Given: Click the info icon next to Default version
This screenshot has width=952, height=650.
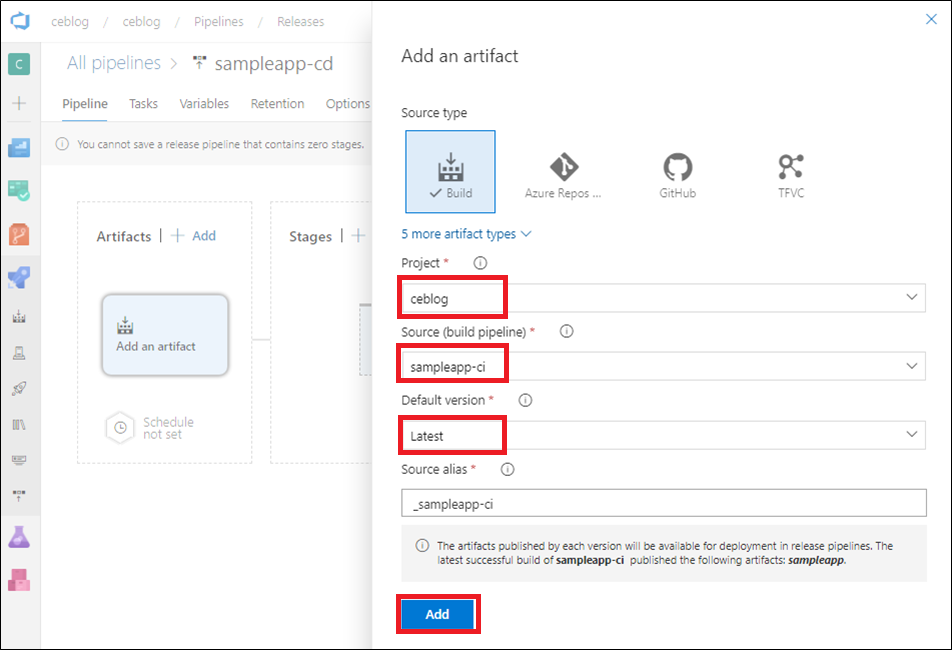Looking at the screenshot, I should tap(525, 400).
